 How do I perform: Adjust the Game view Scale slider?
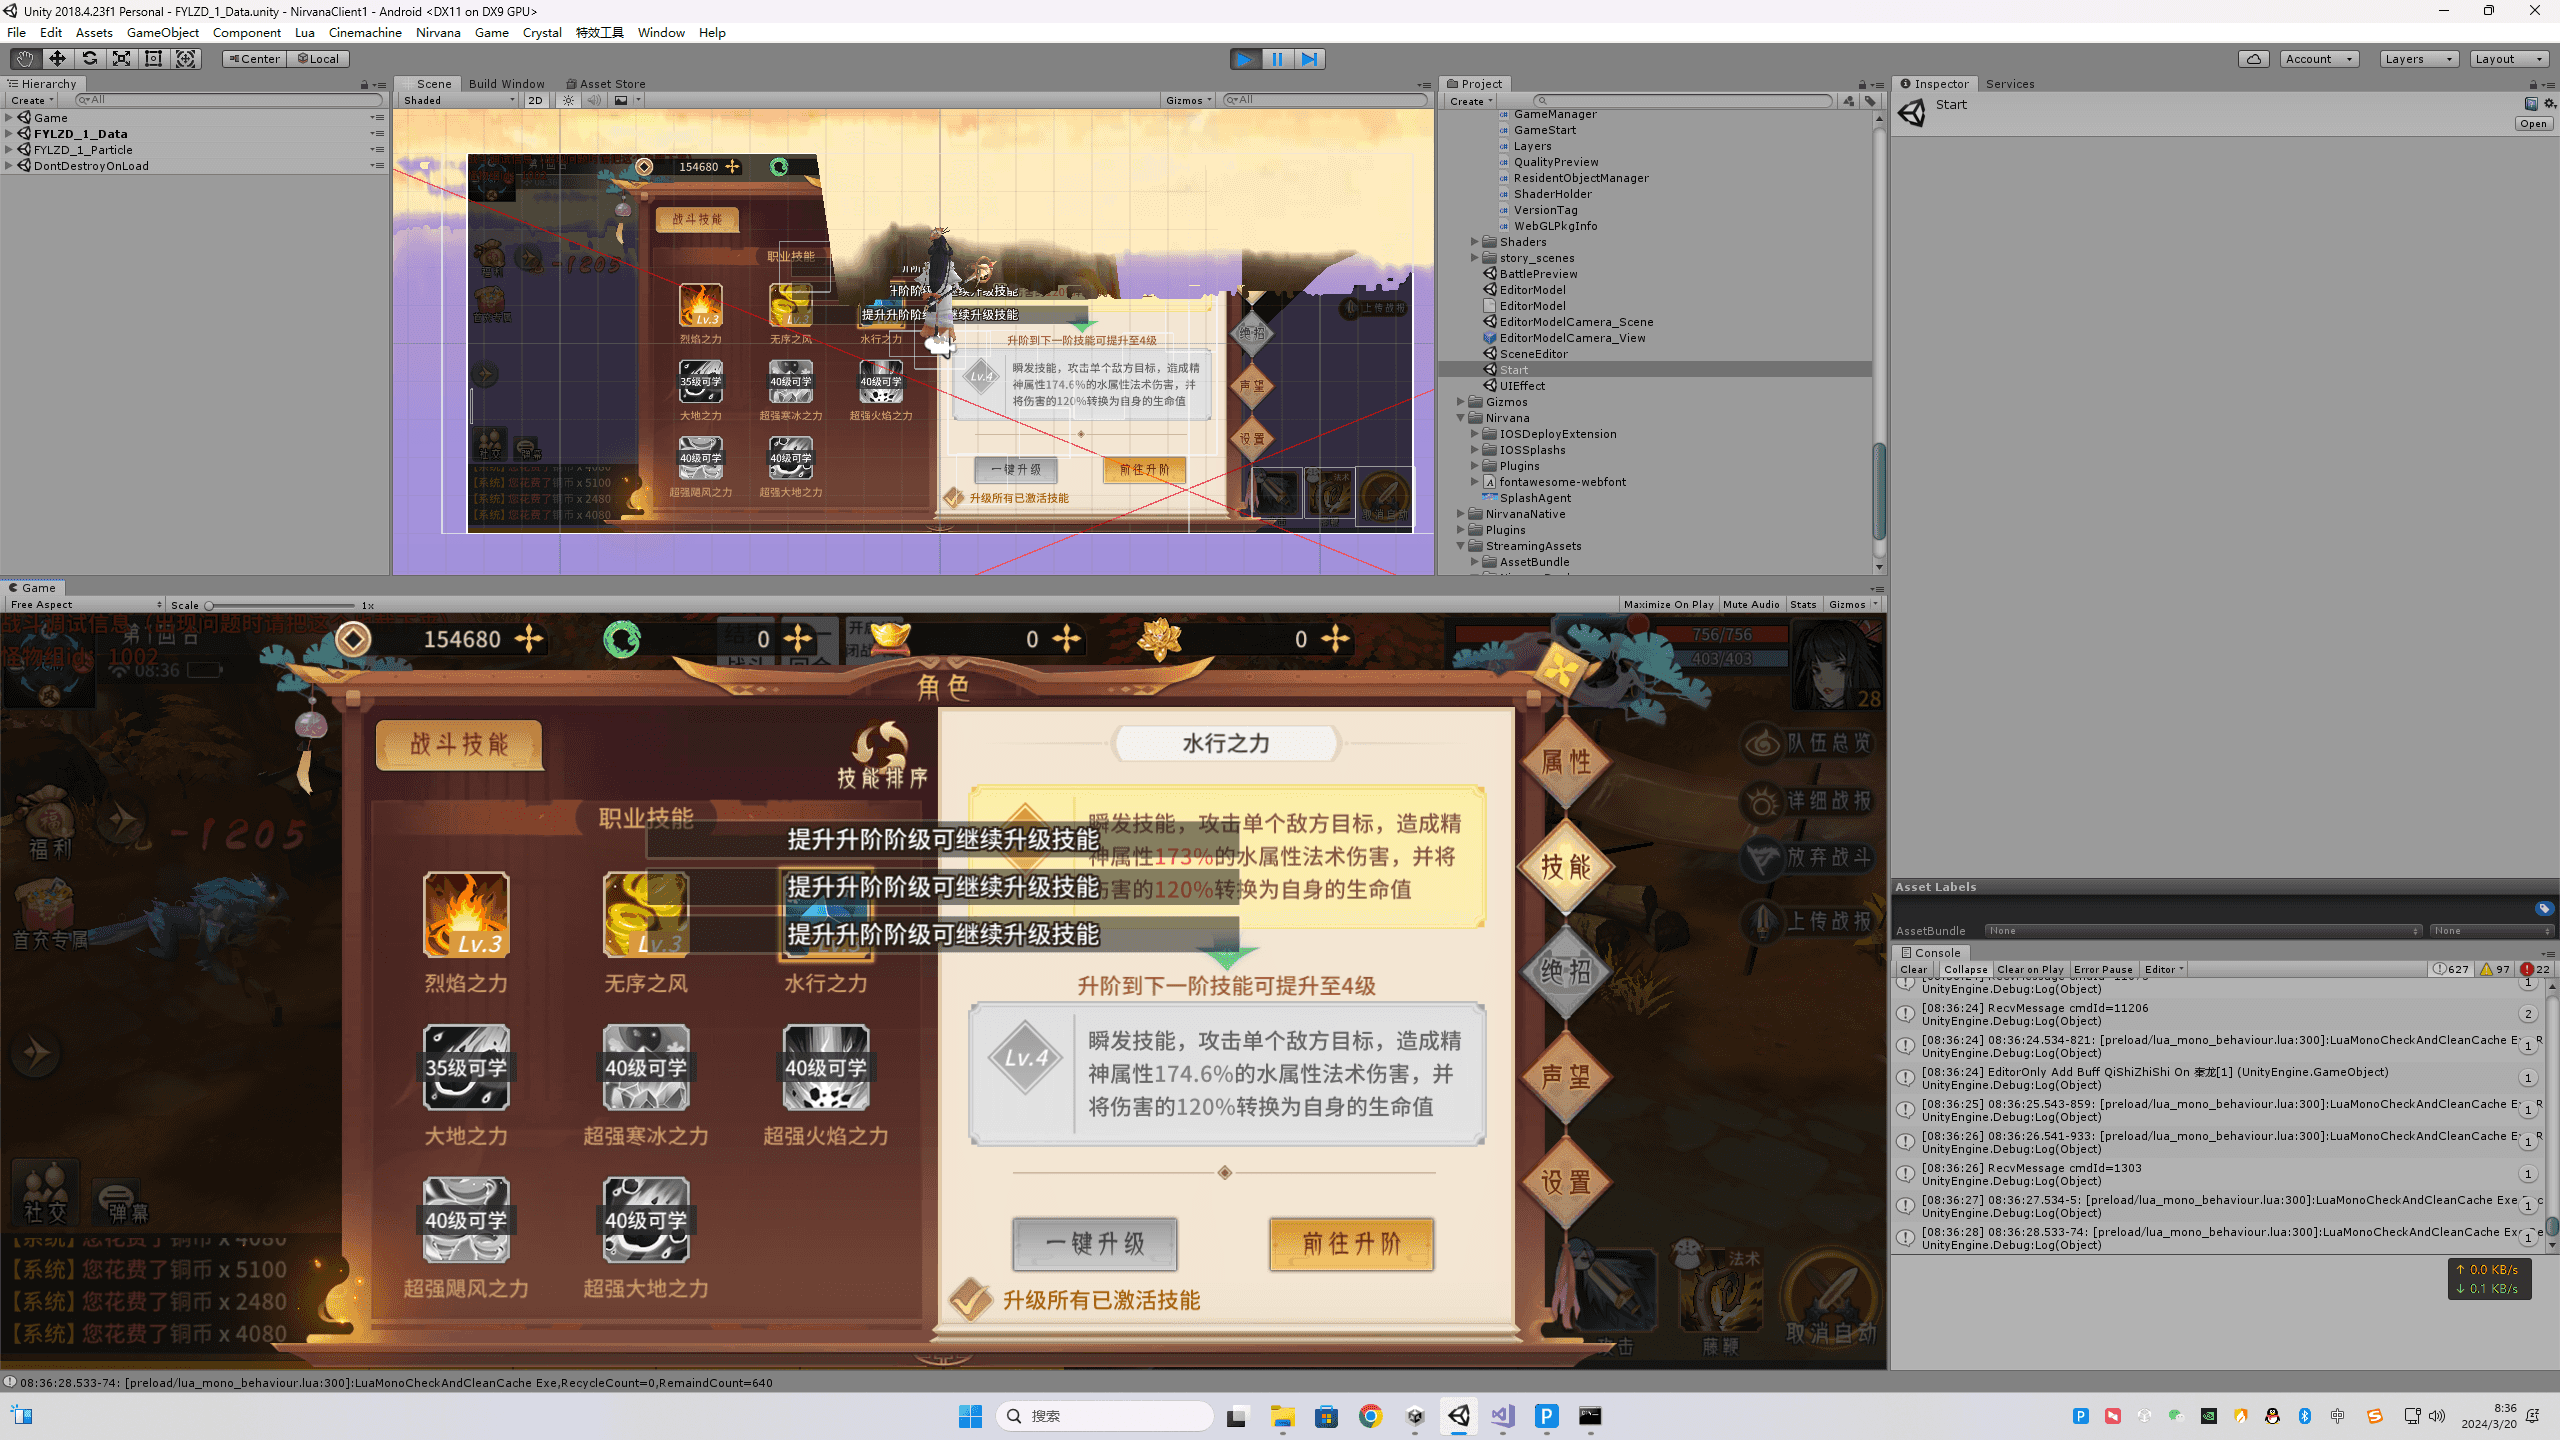tap(209, 605)
